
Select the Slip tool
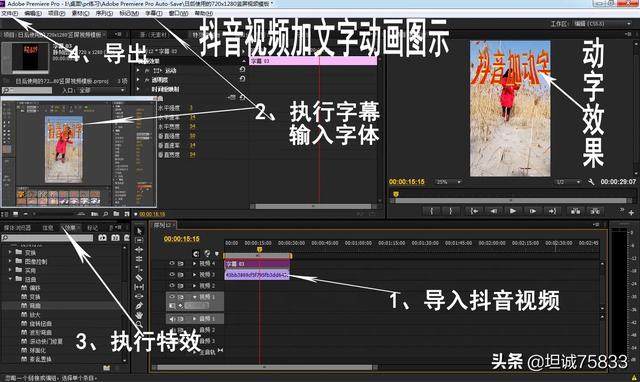[x=139, y=287]
